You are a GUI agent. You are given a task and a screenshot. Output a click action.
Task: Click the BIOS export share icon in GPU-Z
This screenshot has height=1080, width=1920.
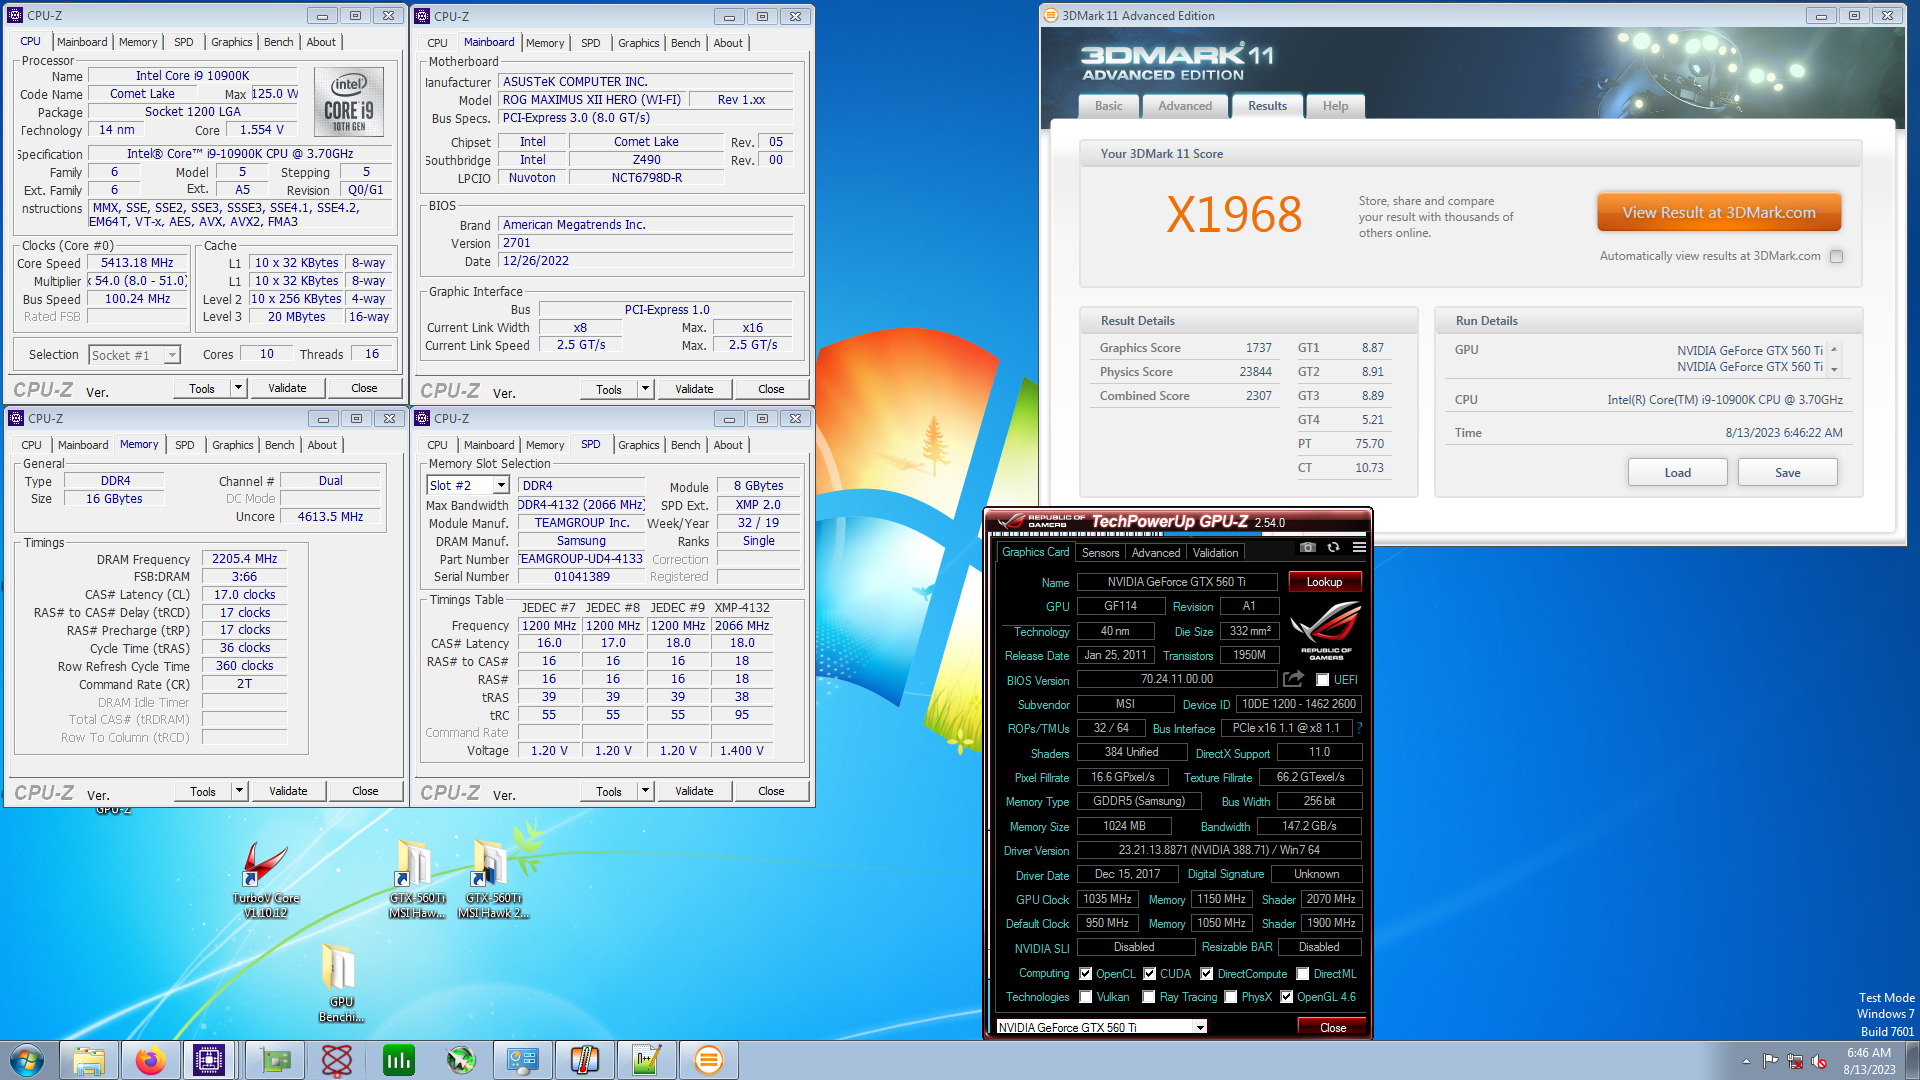[1294, 679]
